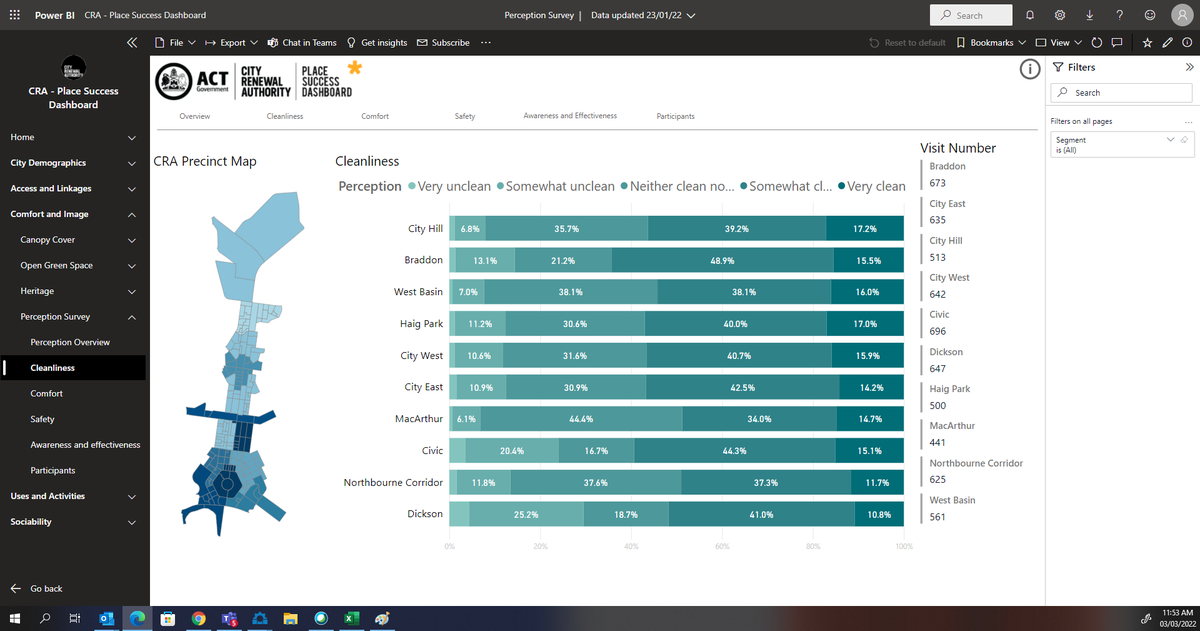The height and width of the screenshot is (631, 1200).
Task: Open the File menu
Action: (x=174, y=42)
